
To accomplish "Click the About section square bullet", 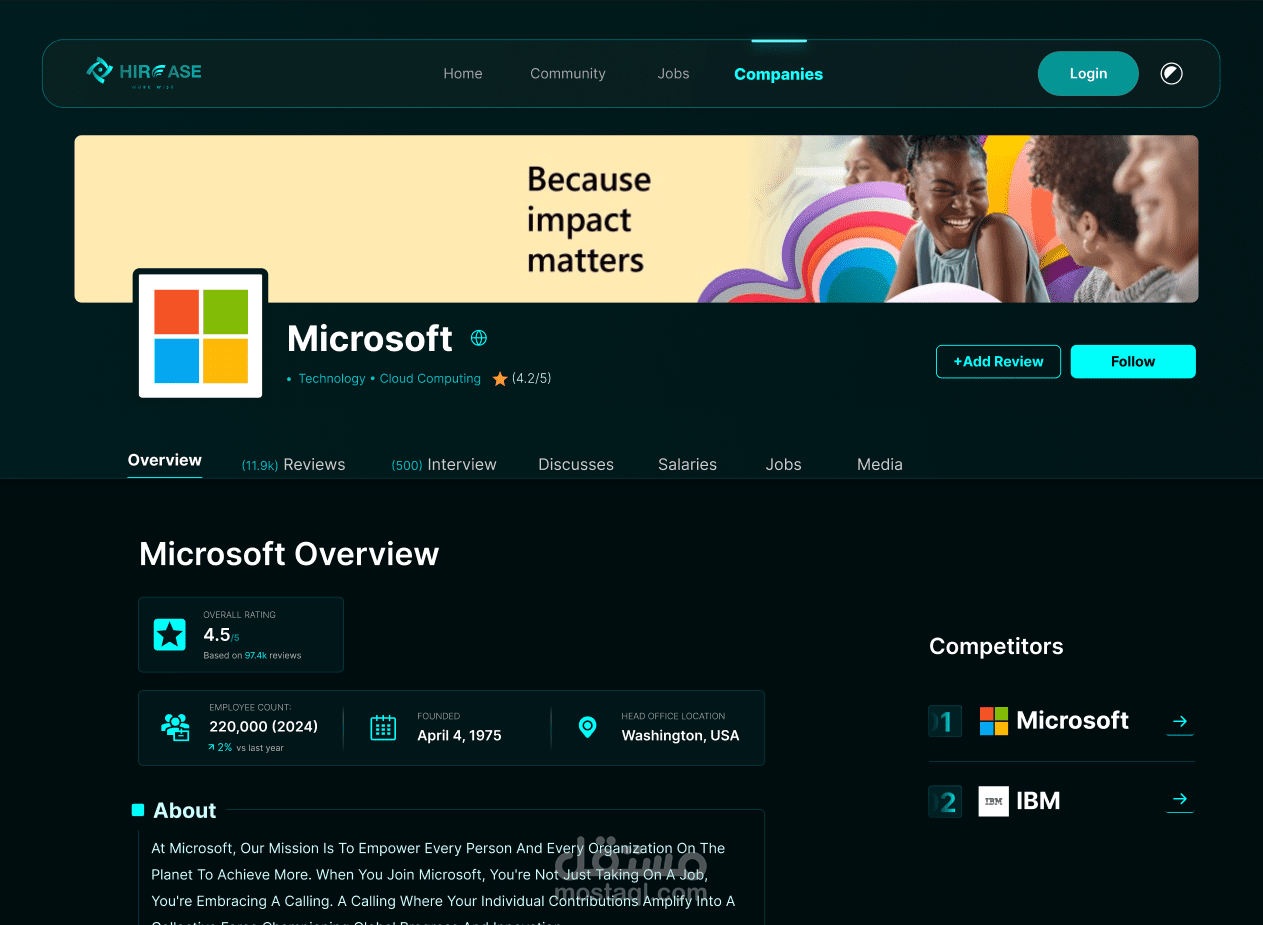I will tap(138, 810).
